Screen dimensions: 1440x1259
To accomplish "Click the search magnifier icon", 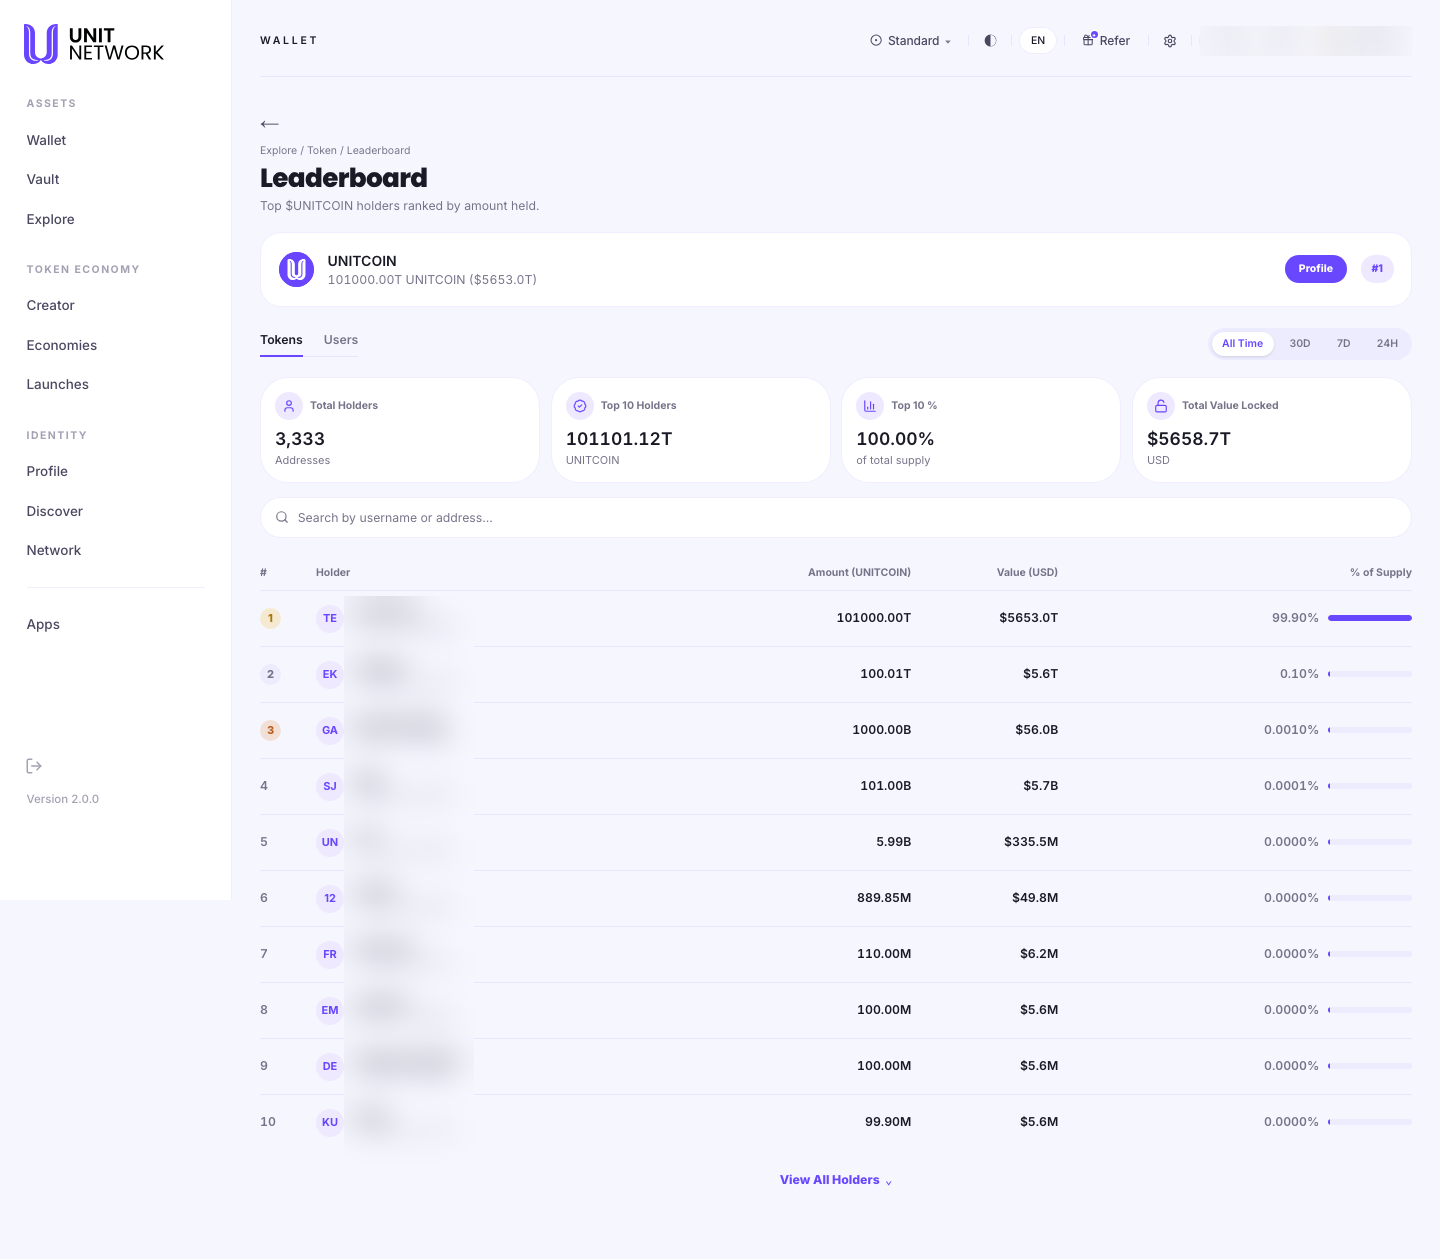I will click(282, 518).
